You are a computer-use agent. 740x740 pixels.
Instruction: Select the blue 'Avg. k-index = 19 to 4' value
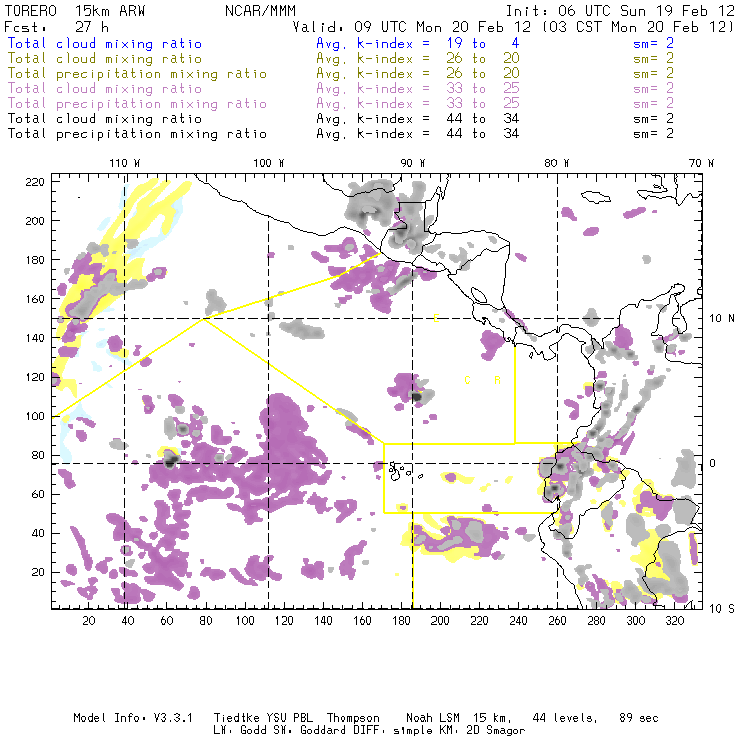pyautogui.click(x=418, y=44)
